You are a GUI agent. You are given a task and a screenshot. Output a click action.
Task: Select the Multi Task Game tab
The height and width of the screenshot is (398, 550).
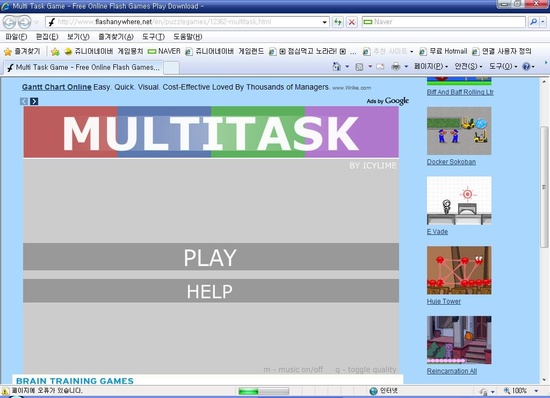click(83, 67)
